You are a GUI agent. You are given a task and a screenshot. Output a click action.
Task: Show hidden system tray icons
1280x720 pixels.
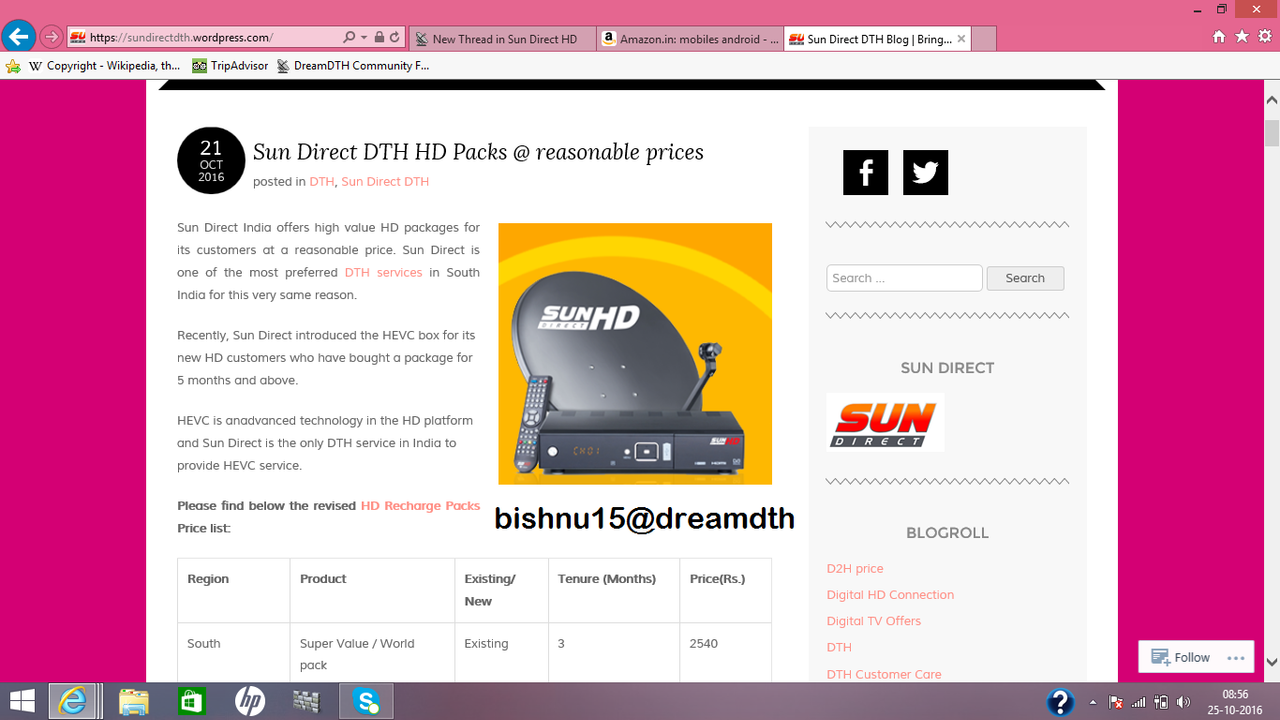[x=1092, y=702]
